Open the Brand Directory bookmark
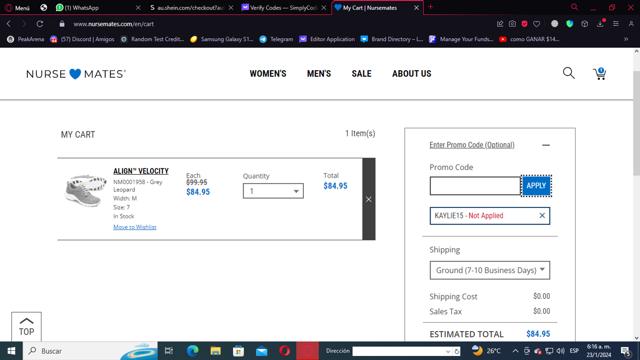This screenshot has height=360, width=640. [x=392, y=39]
